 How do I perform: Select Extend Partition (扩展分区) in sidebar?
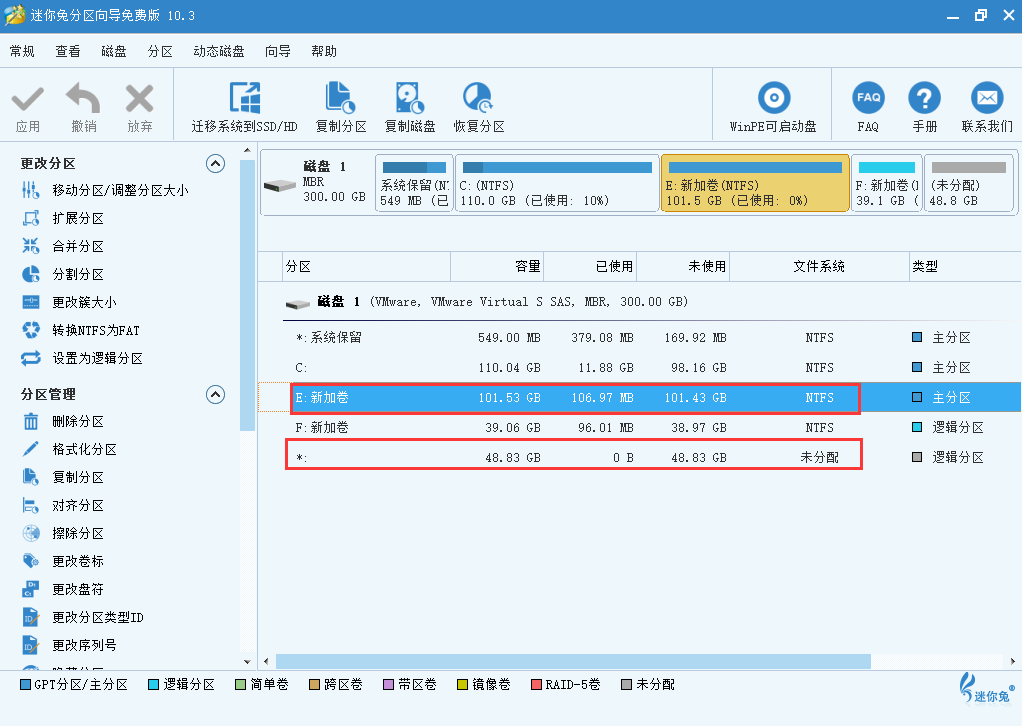pyautogui.click(x=63, y=218)
